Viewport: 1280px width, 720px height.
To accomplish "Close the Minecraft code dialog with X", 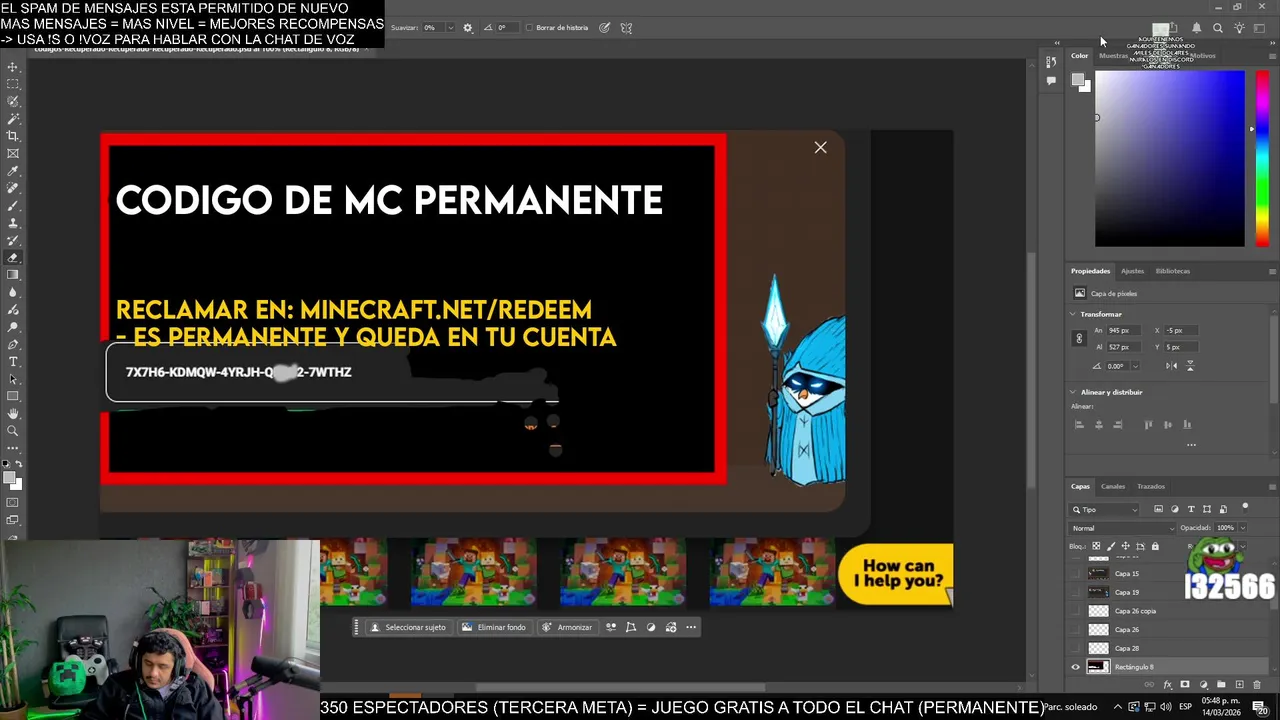I will coord(820,148).
